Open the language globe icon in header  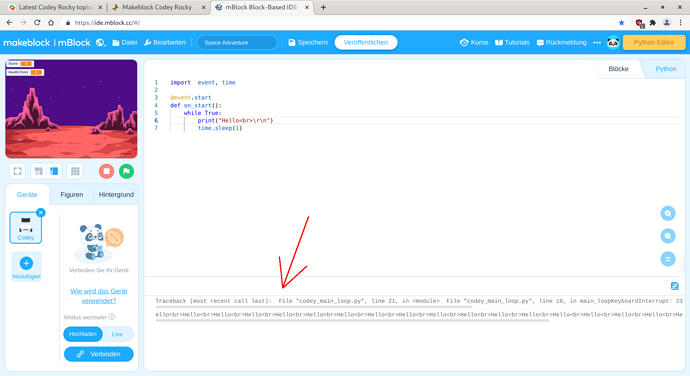pyautogui.click(x=101, y=43)
